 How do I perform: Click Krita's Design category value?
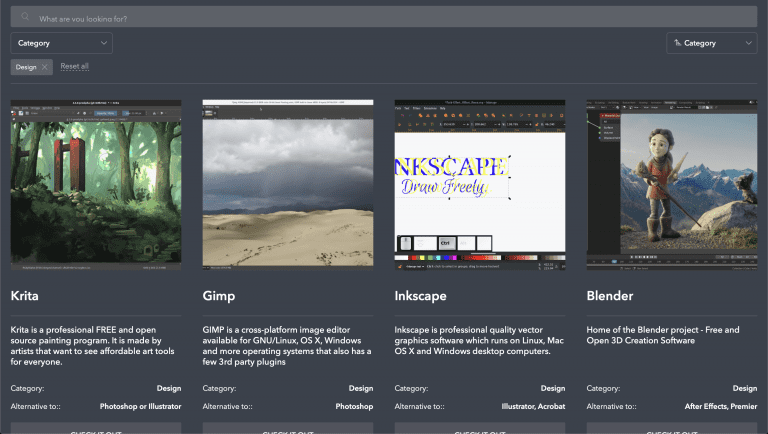tap(169, 388)
